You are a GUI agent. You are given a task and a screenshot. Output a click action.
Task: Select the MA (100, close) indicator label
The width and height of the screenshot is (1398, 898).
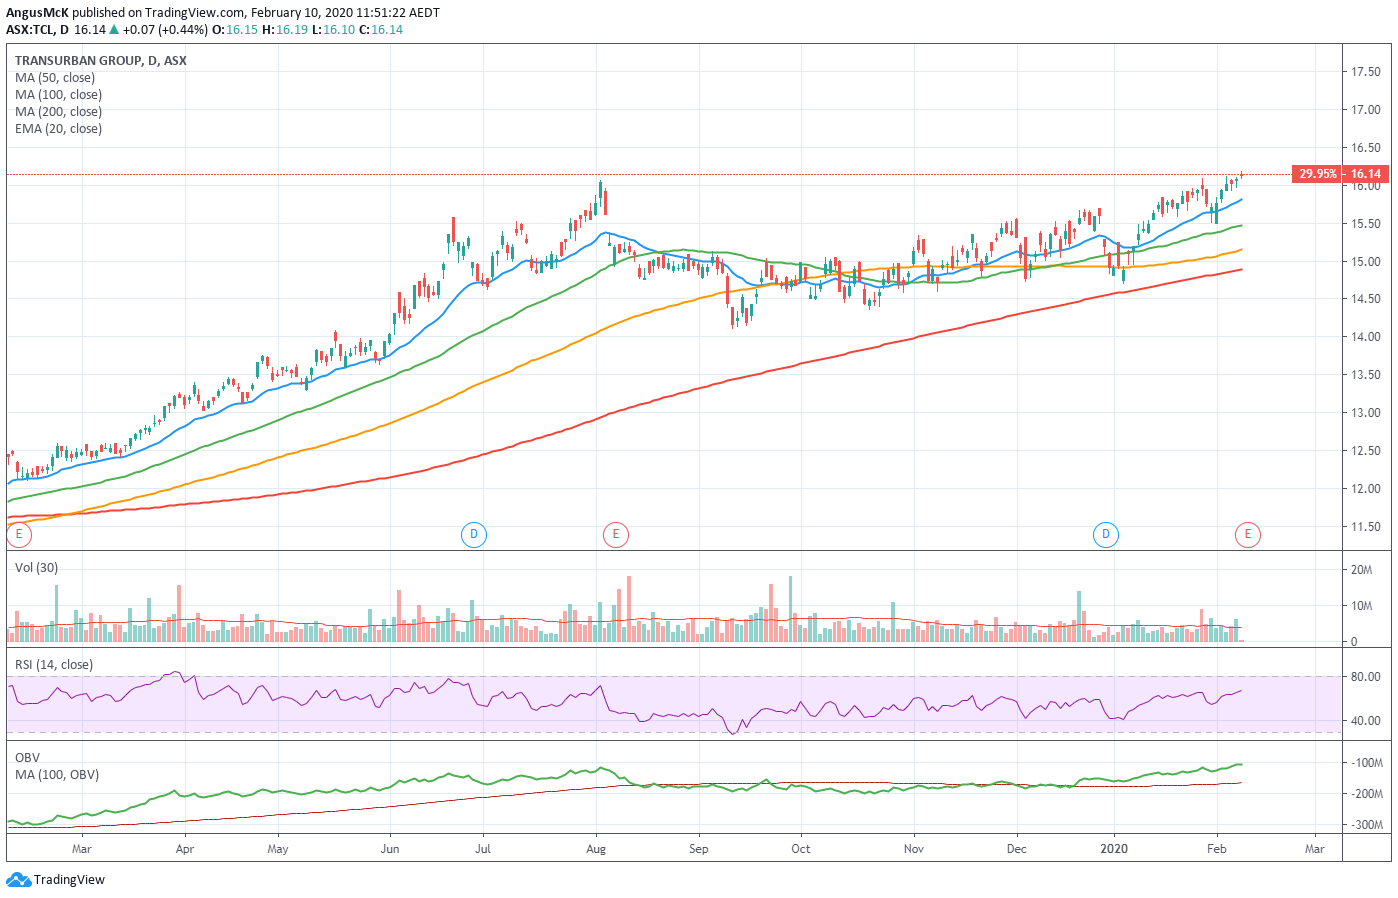pos(58,95)
